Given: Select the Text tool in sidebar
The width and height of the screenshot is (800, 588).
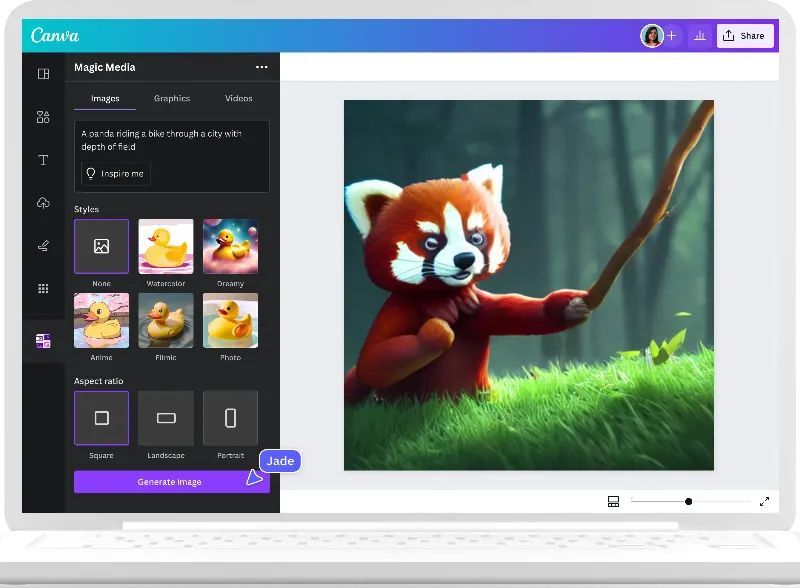Looking at the screenshot, I should 43,160.
